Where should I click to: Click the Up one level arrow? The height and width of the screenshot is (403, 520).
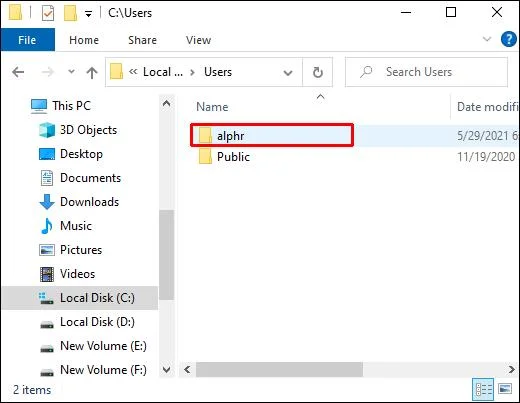click(92, 72)
